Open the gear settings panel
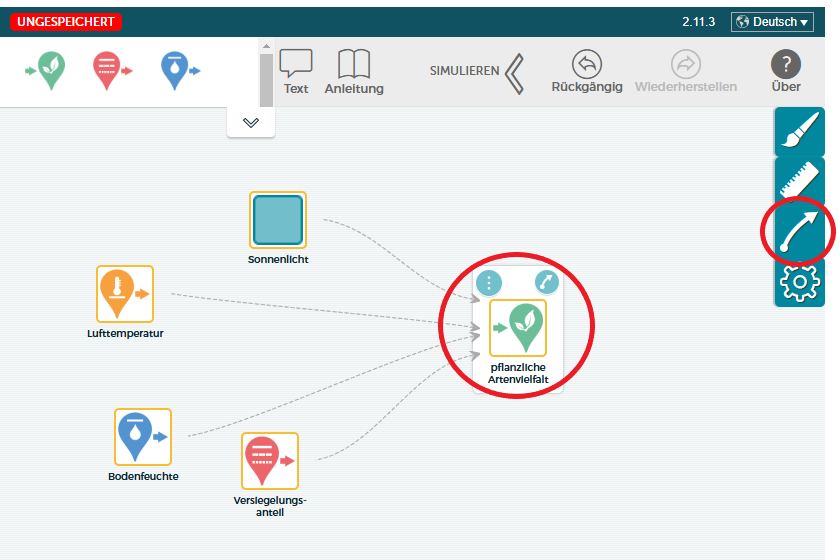This screenshot has height=560, width=840. 800,283
